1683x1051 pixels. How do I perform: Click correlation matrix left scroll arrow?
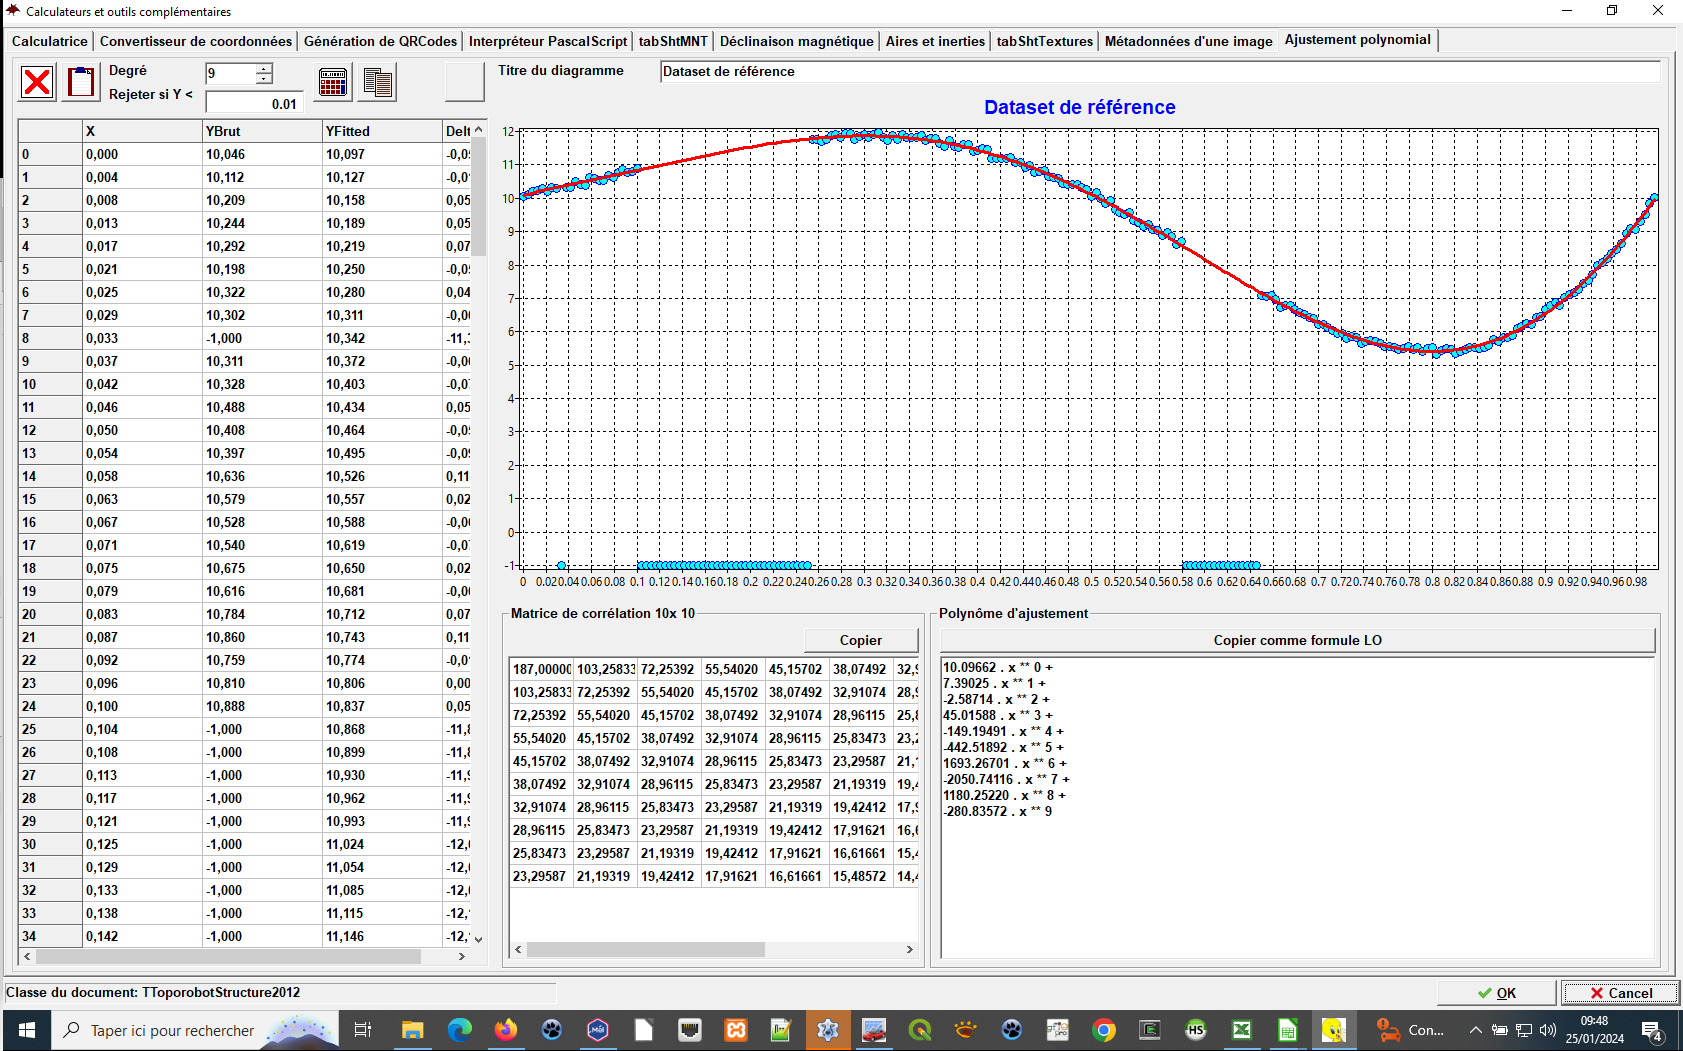click(518, 950)
